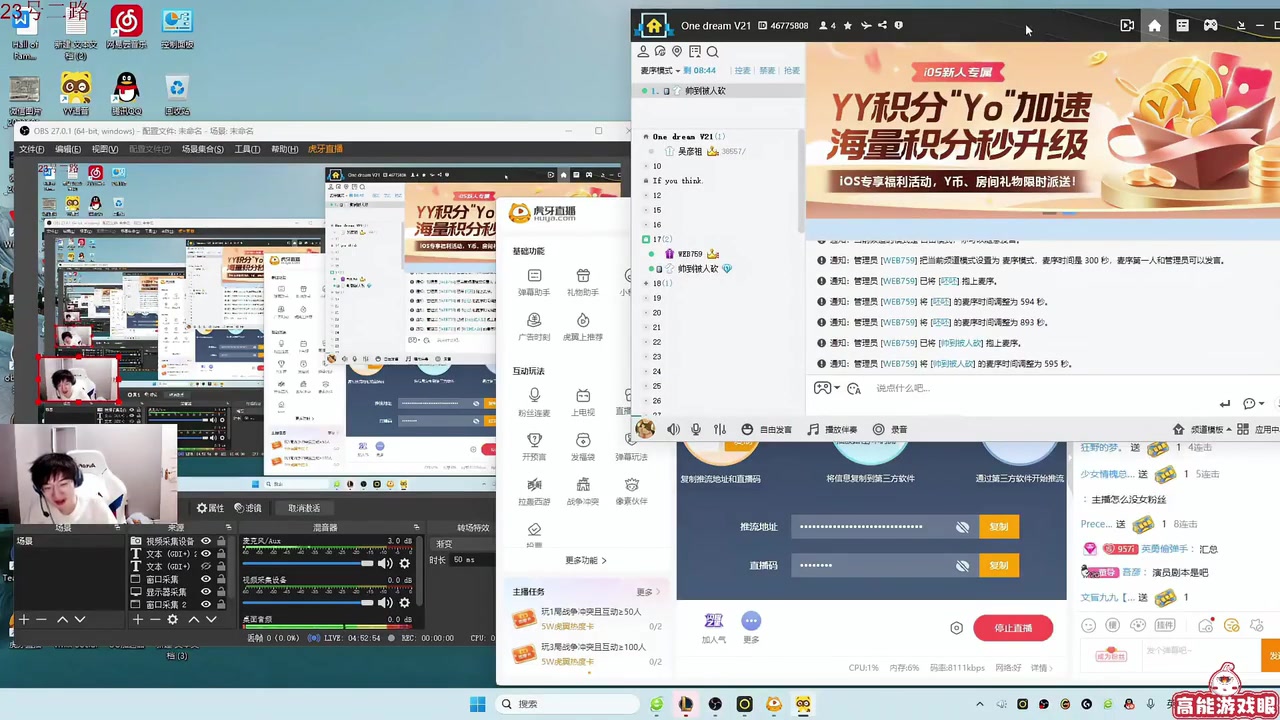1280x720 pixels.
Task: Open 粉丝连麦 in Huya interactive features
Action: 534,403
